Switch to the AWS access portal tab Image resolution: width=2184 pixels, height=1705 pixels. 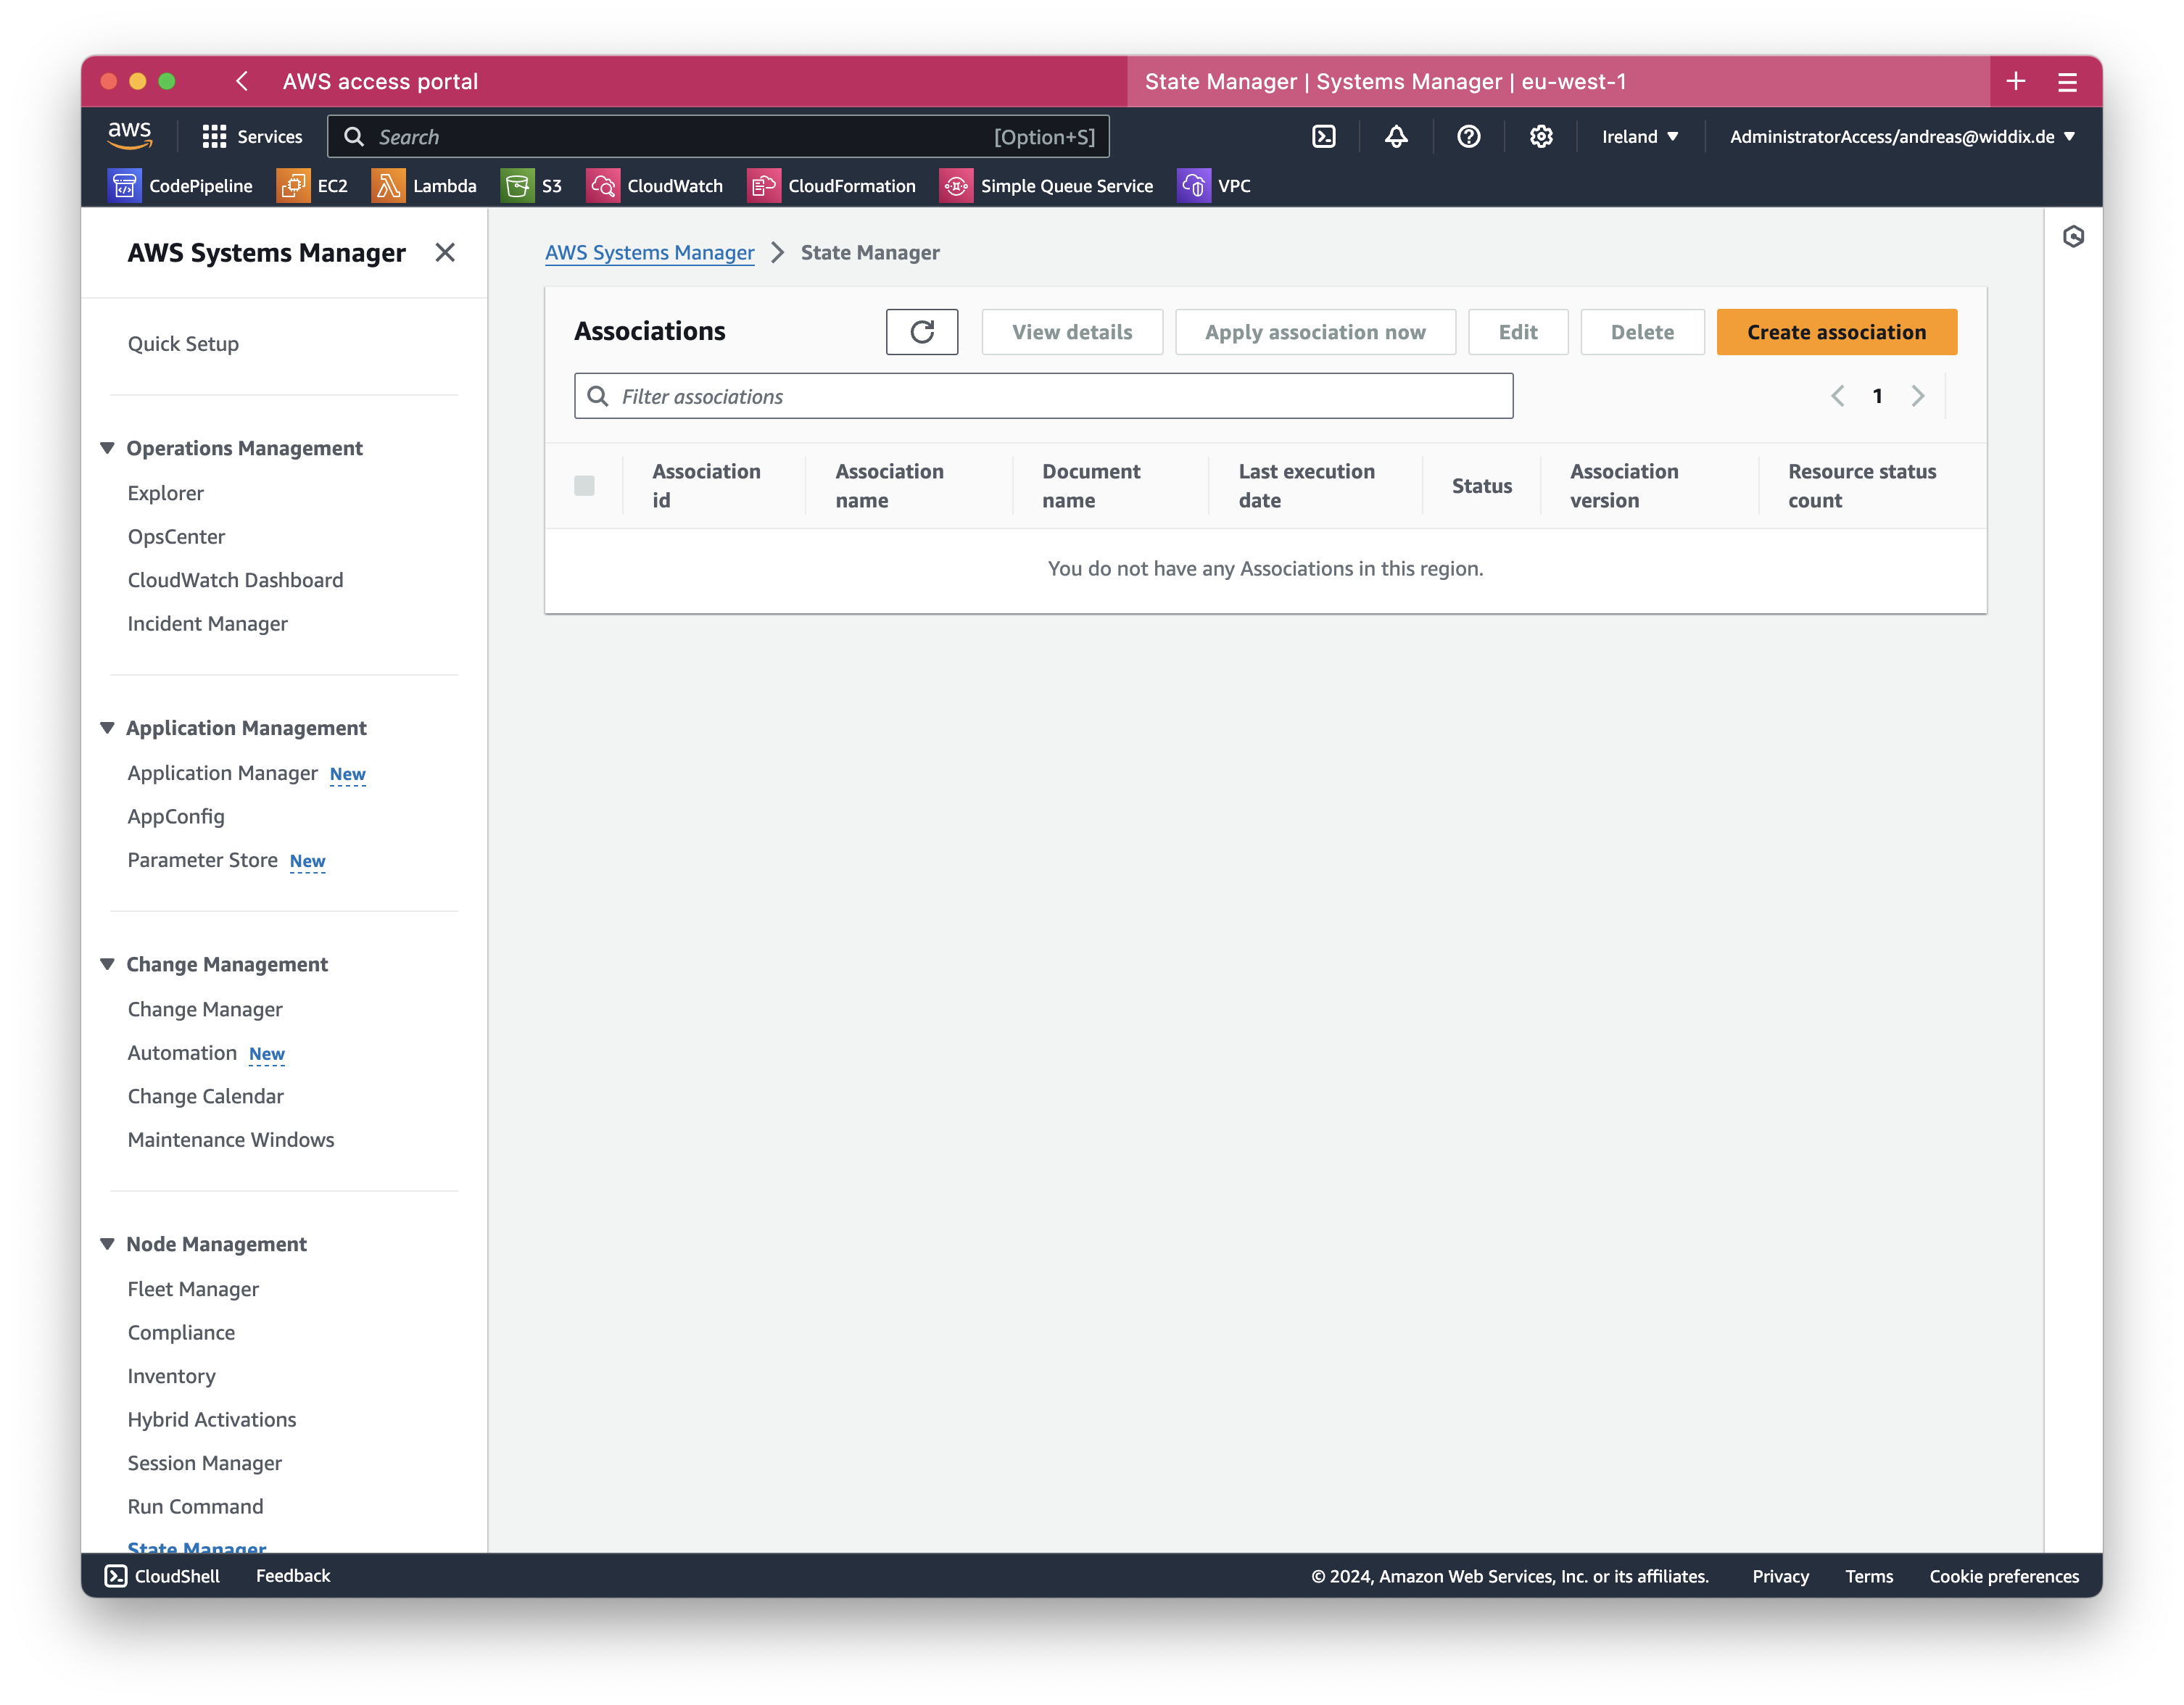(x=380, y=81)
